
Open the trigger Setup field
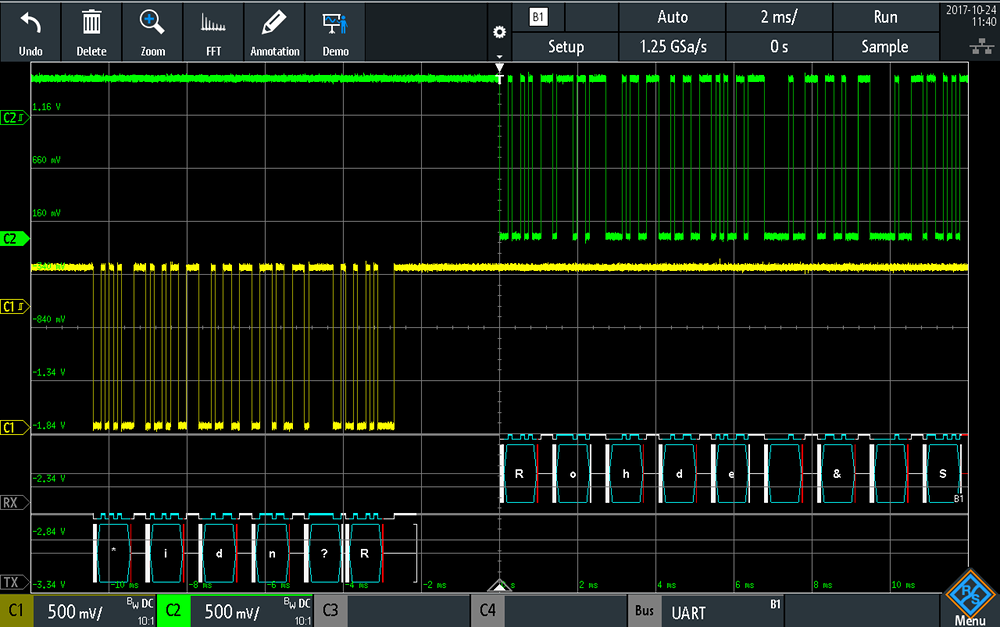point(566,47)
